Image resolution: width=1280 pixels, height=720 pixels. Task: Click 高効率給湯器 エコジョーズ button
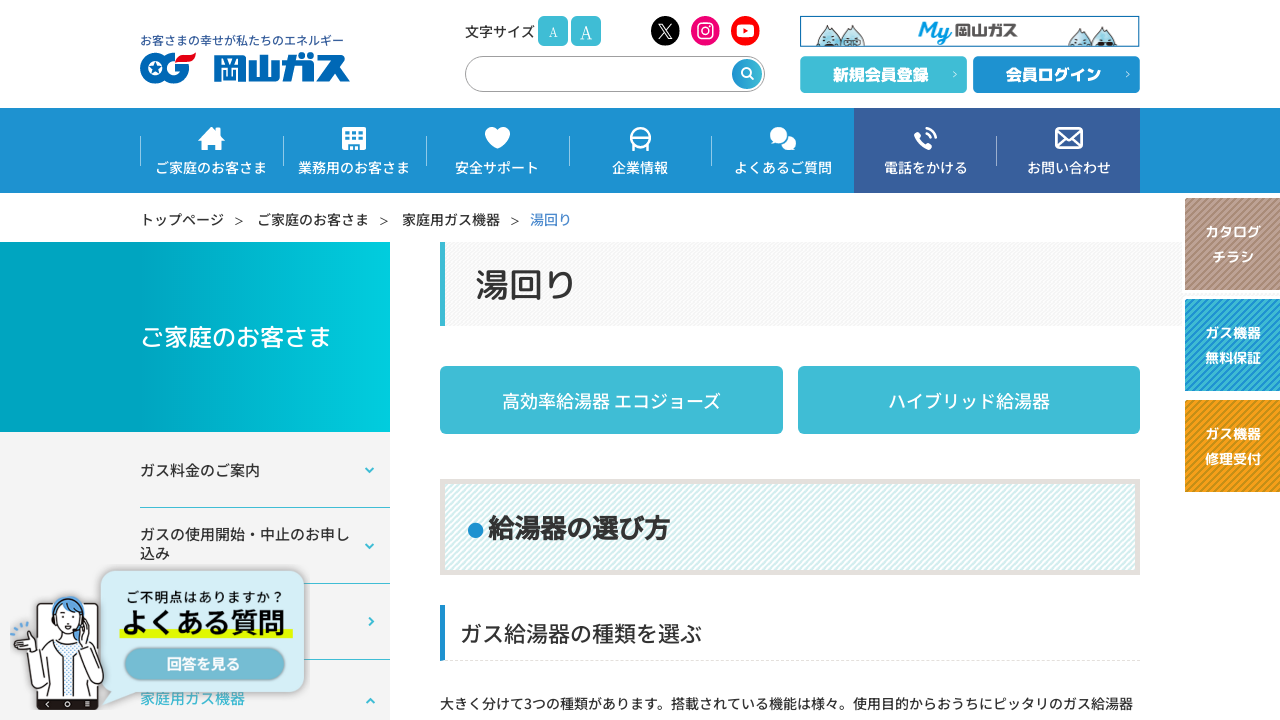611,400
